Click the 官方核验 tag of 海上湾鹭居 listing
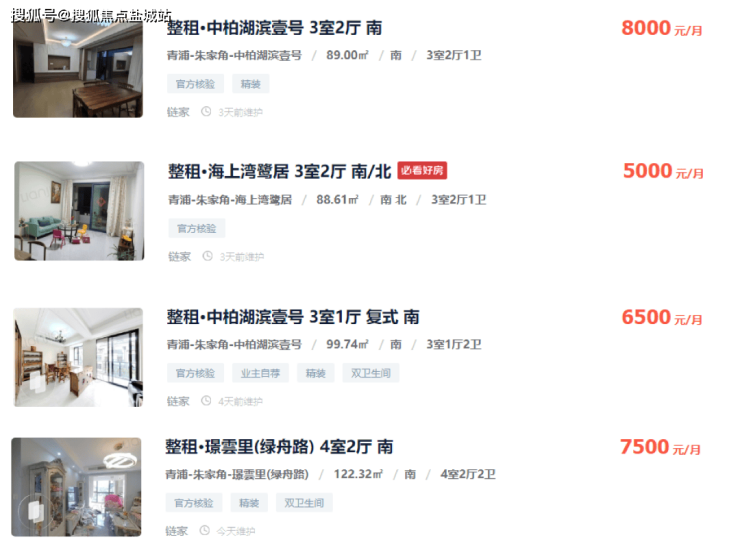This screenshot has width=740, height=557. coord(197,229)
